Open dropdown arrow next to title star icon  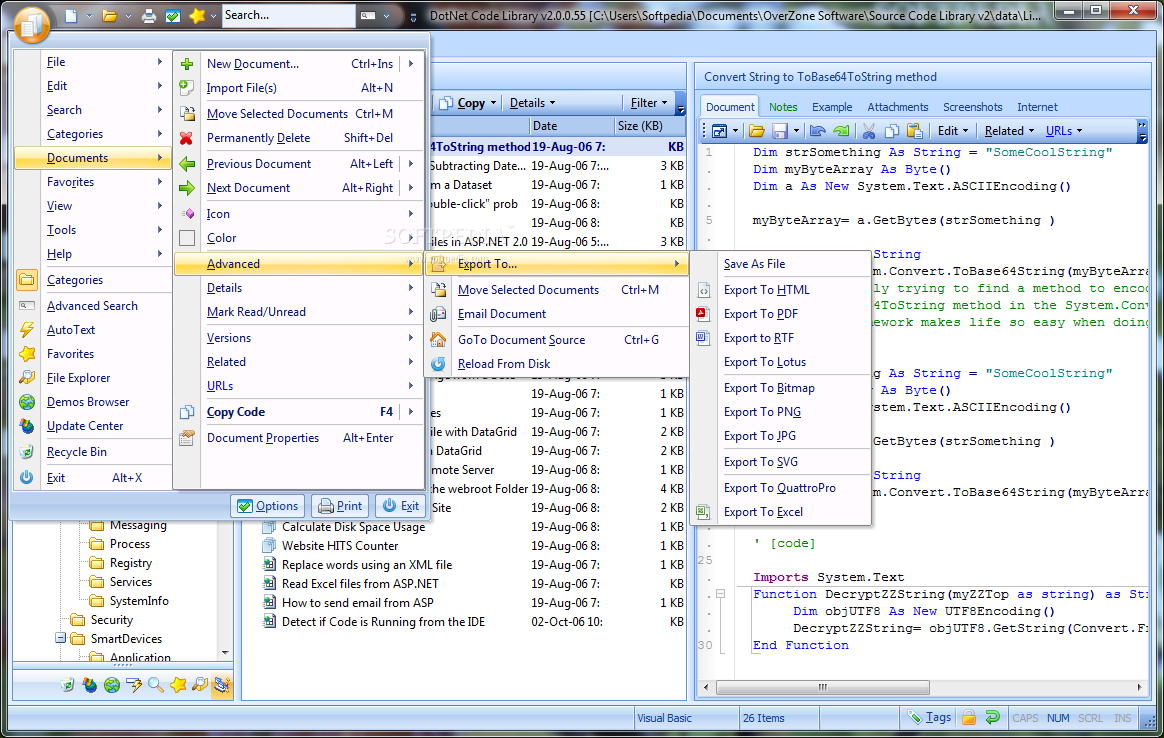point(213,16)
